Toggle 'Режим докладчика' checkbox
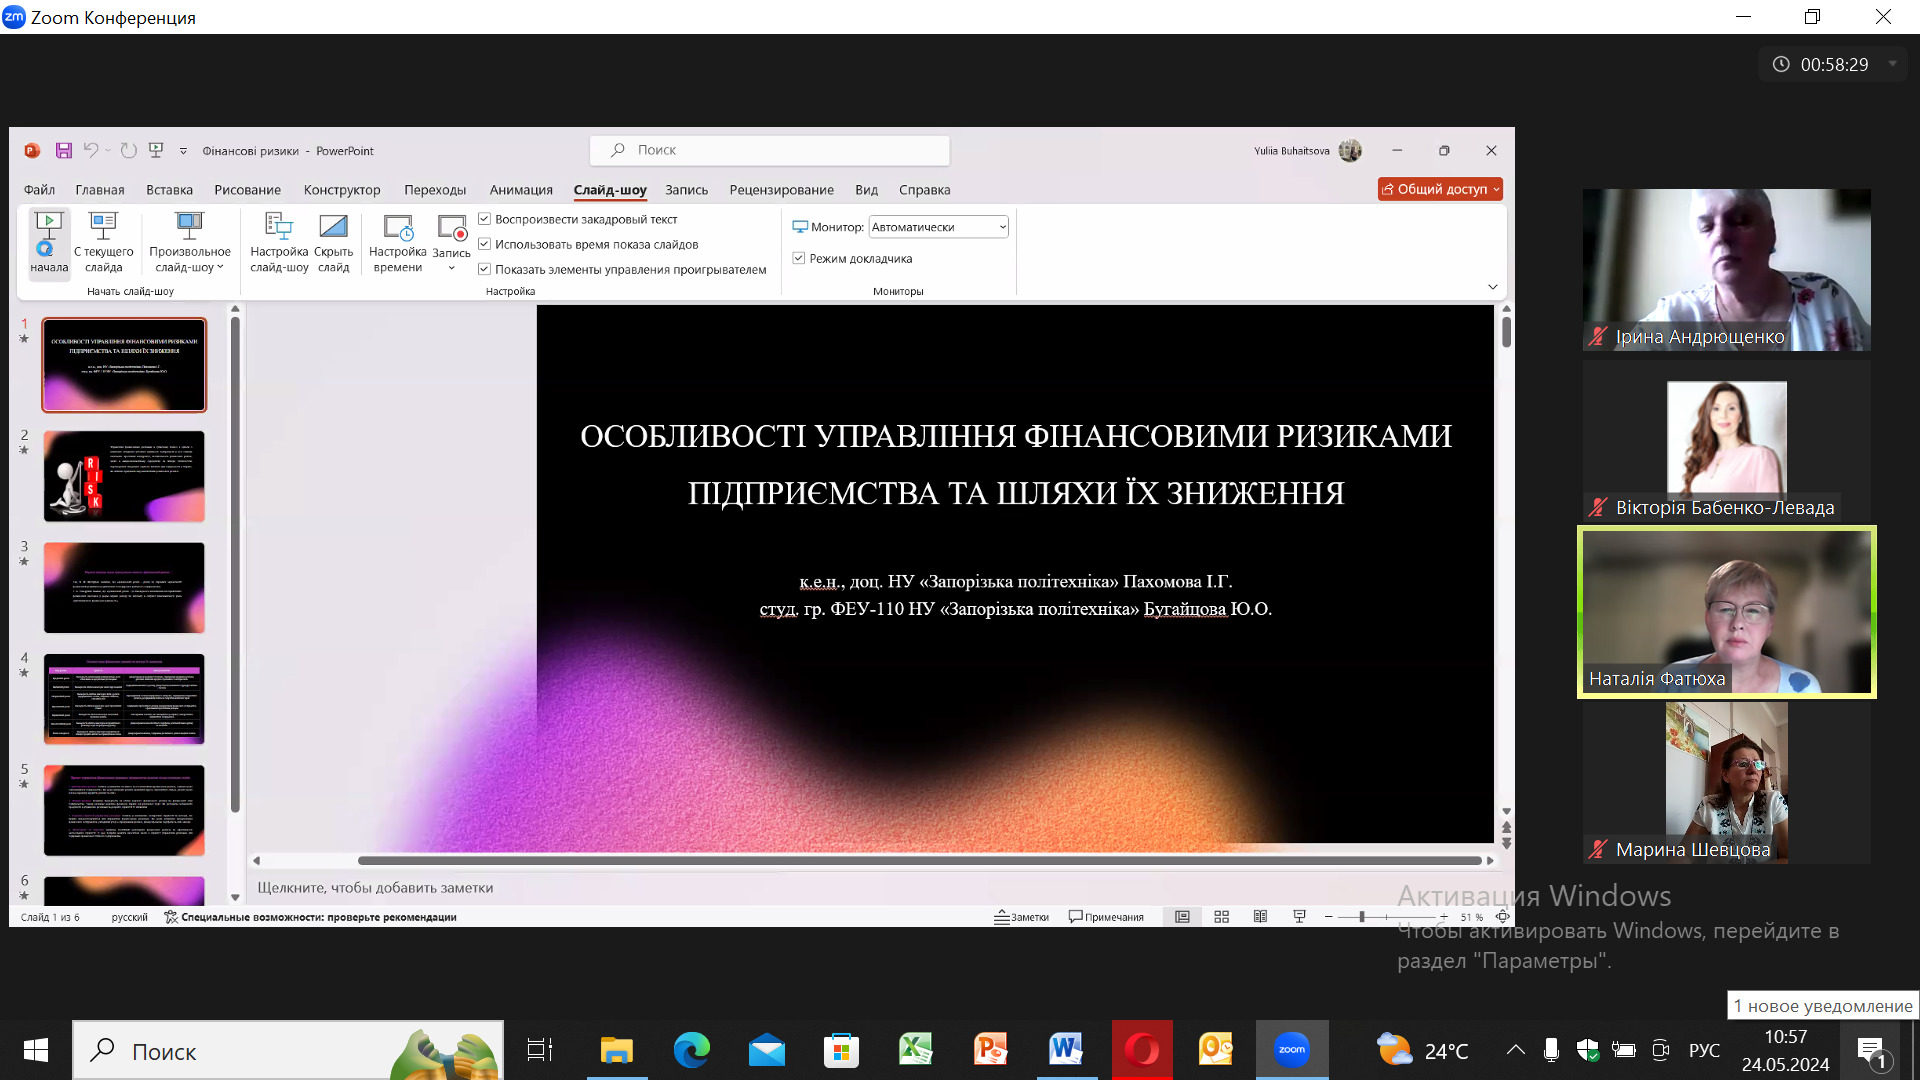The height and width of the screenshot is (1080, 1920). coord(799,258)
